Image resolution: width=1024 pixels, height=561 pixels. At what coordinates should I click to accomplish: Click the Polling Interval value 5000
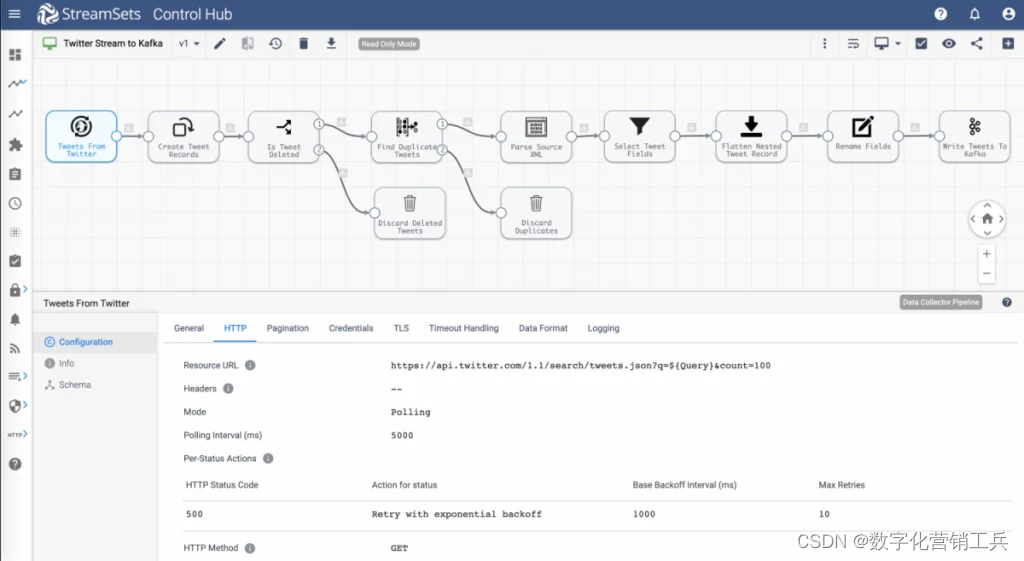pyautogui.click(x=402, y=435)
